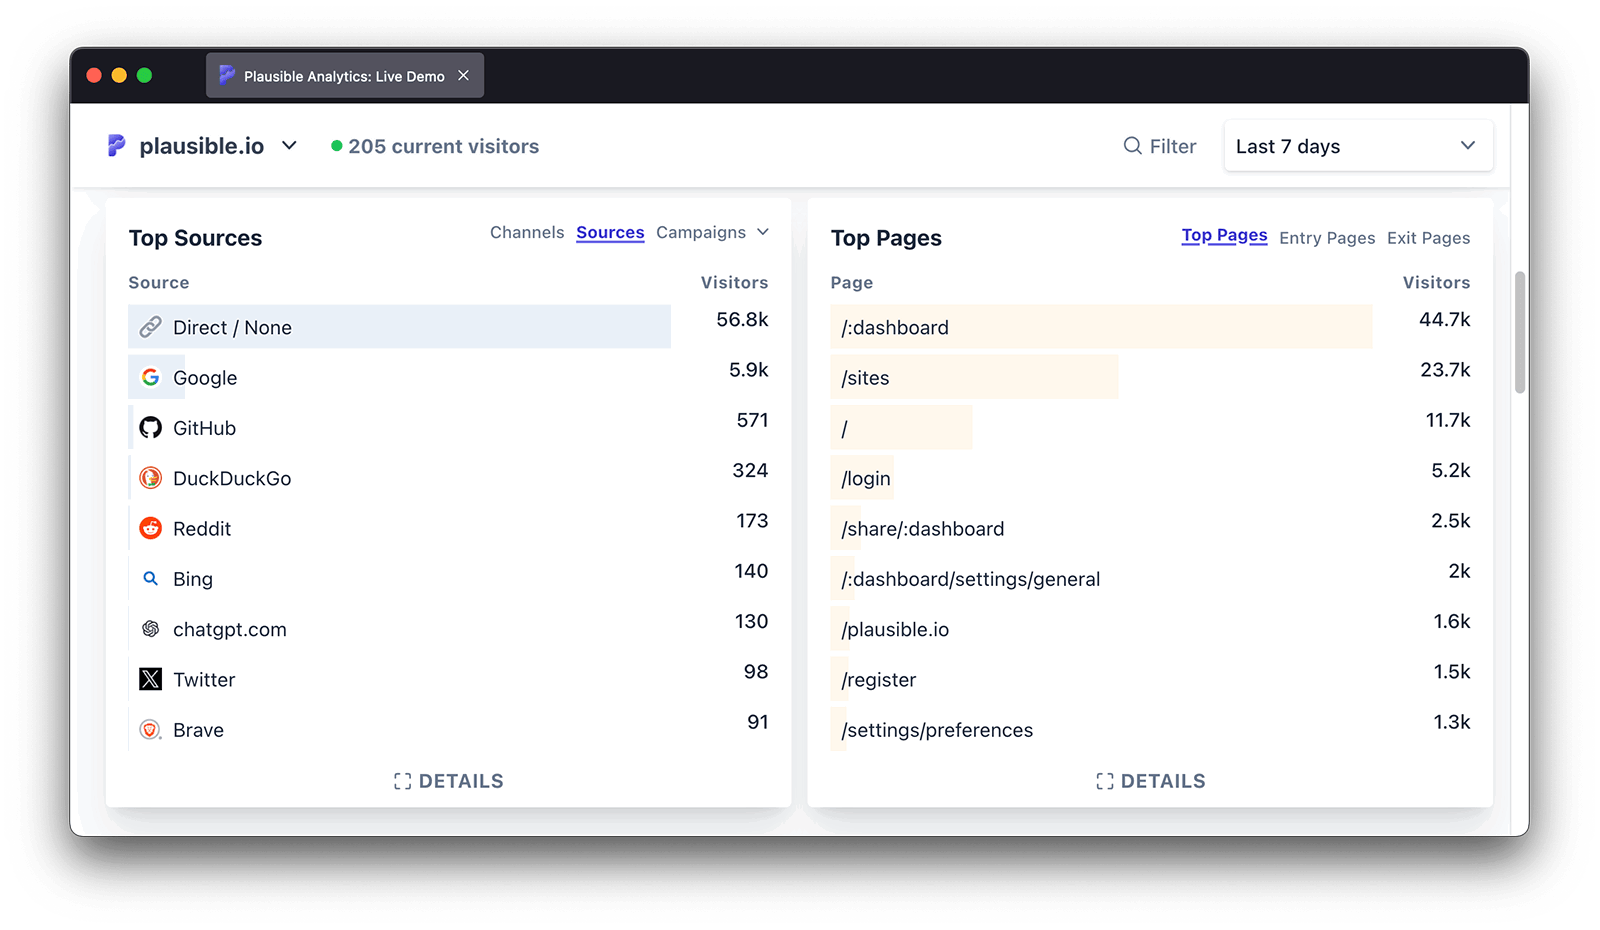Screen dimensions: 1600x930
Task: Switch to the Channels tab
Action: (527, 232)
